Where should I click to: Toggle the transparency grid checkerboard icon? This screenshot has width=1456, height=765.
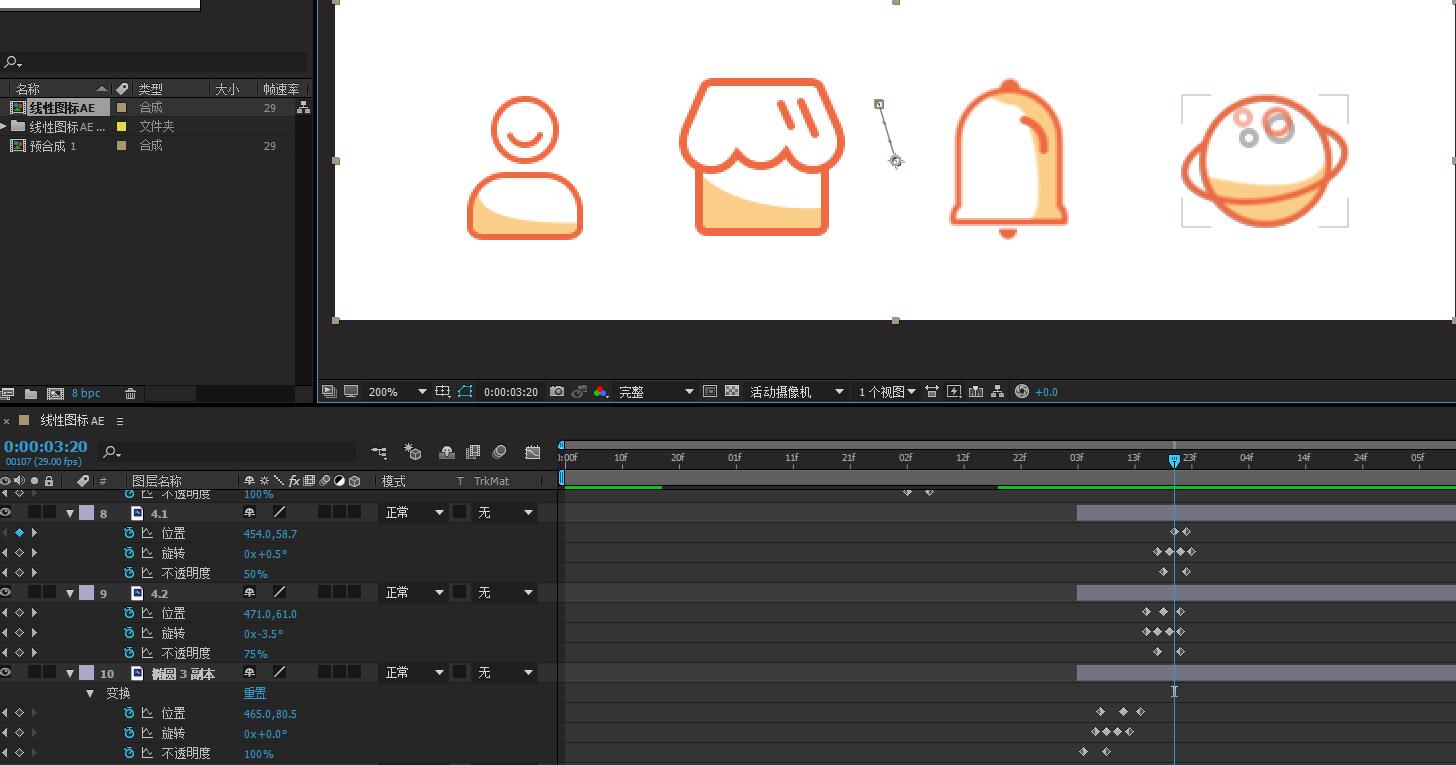point(732,392)
